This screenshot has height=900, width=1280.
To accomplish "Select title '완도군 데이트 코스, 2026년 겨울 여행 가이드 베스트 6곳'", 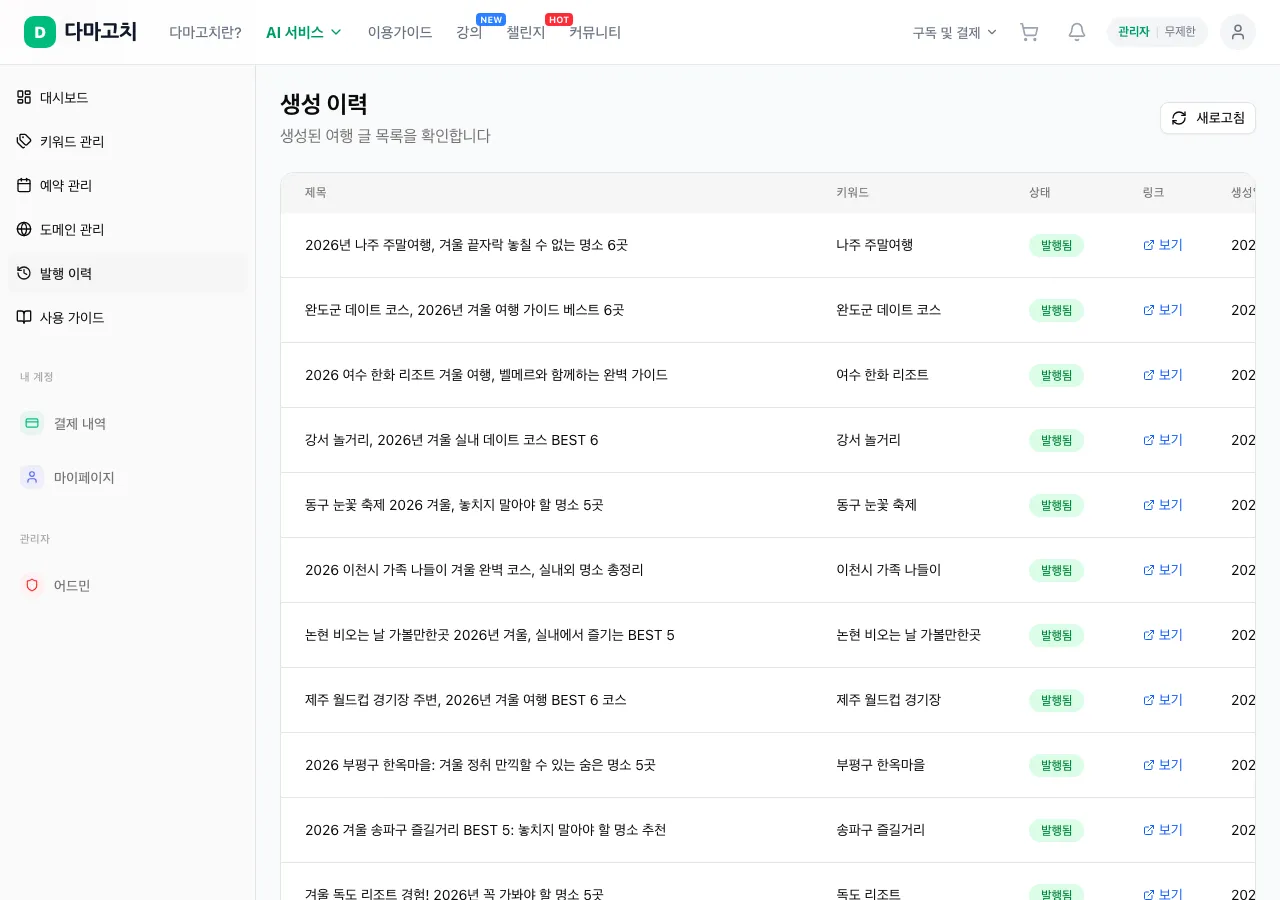I will click(464, 310).
